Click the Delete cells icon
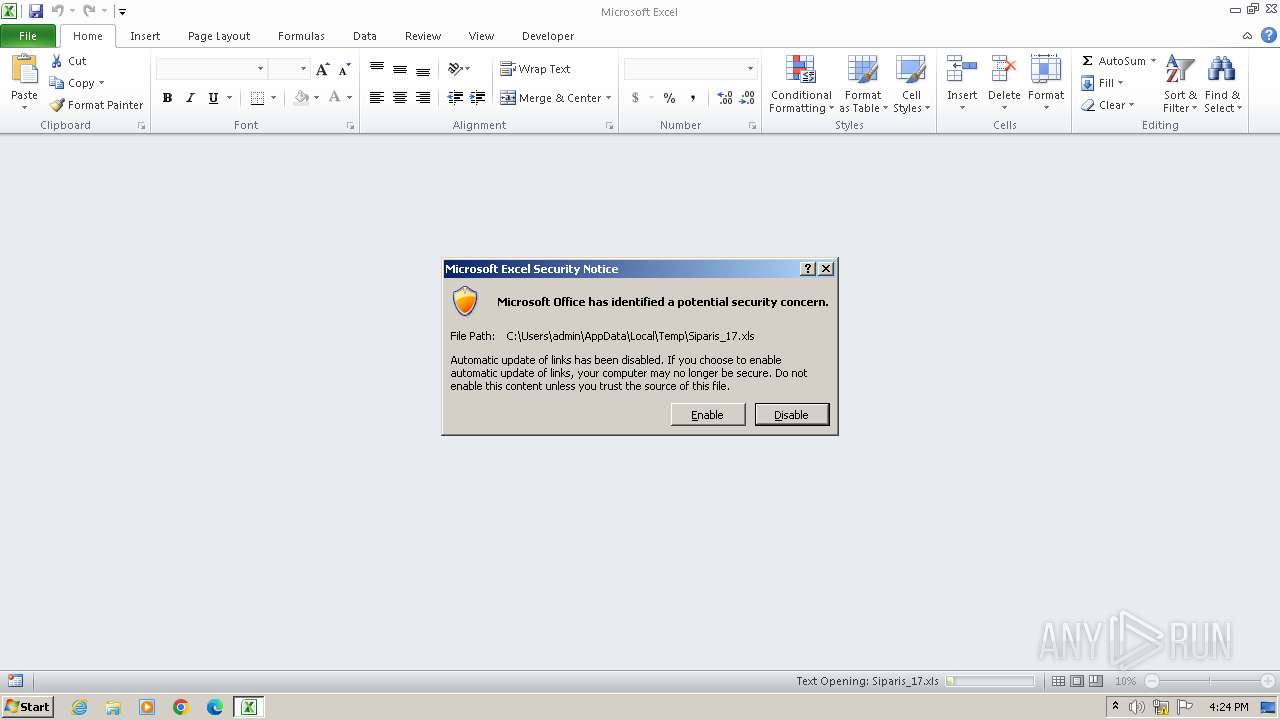The image size is (1280, 720). coord(1004,69)
